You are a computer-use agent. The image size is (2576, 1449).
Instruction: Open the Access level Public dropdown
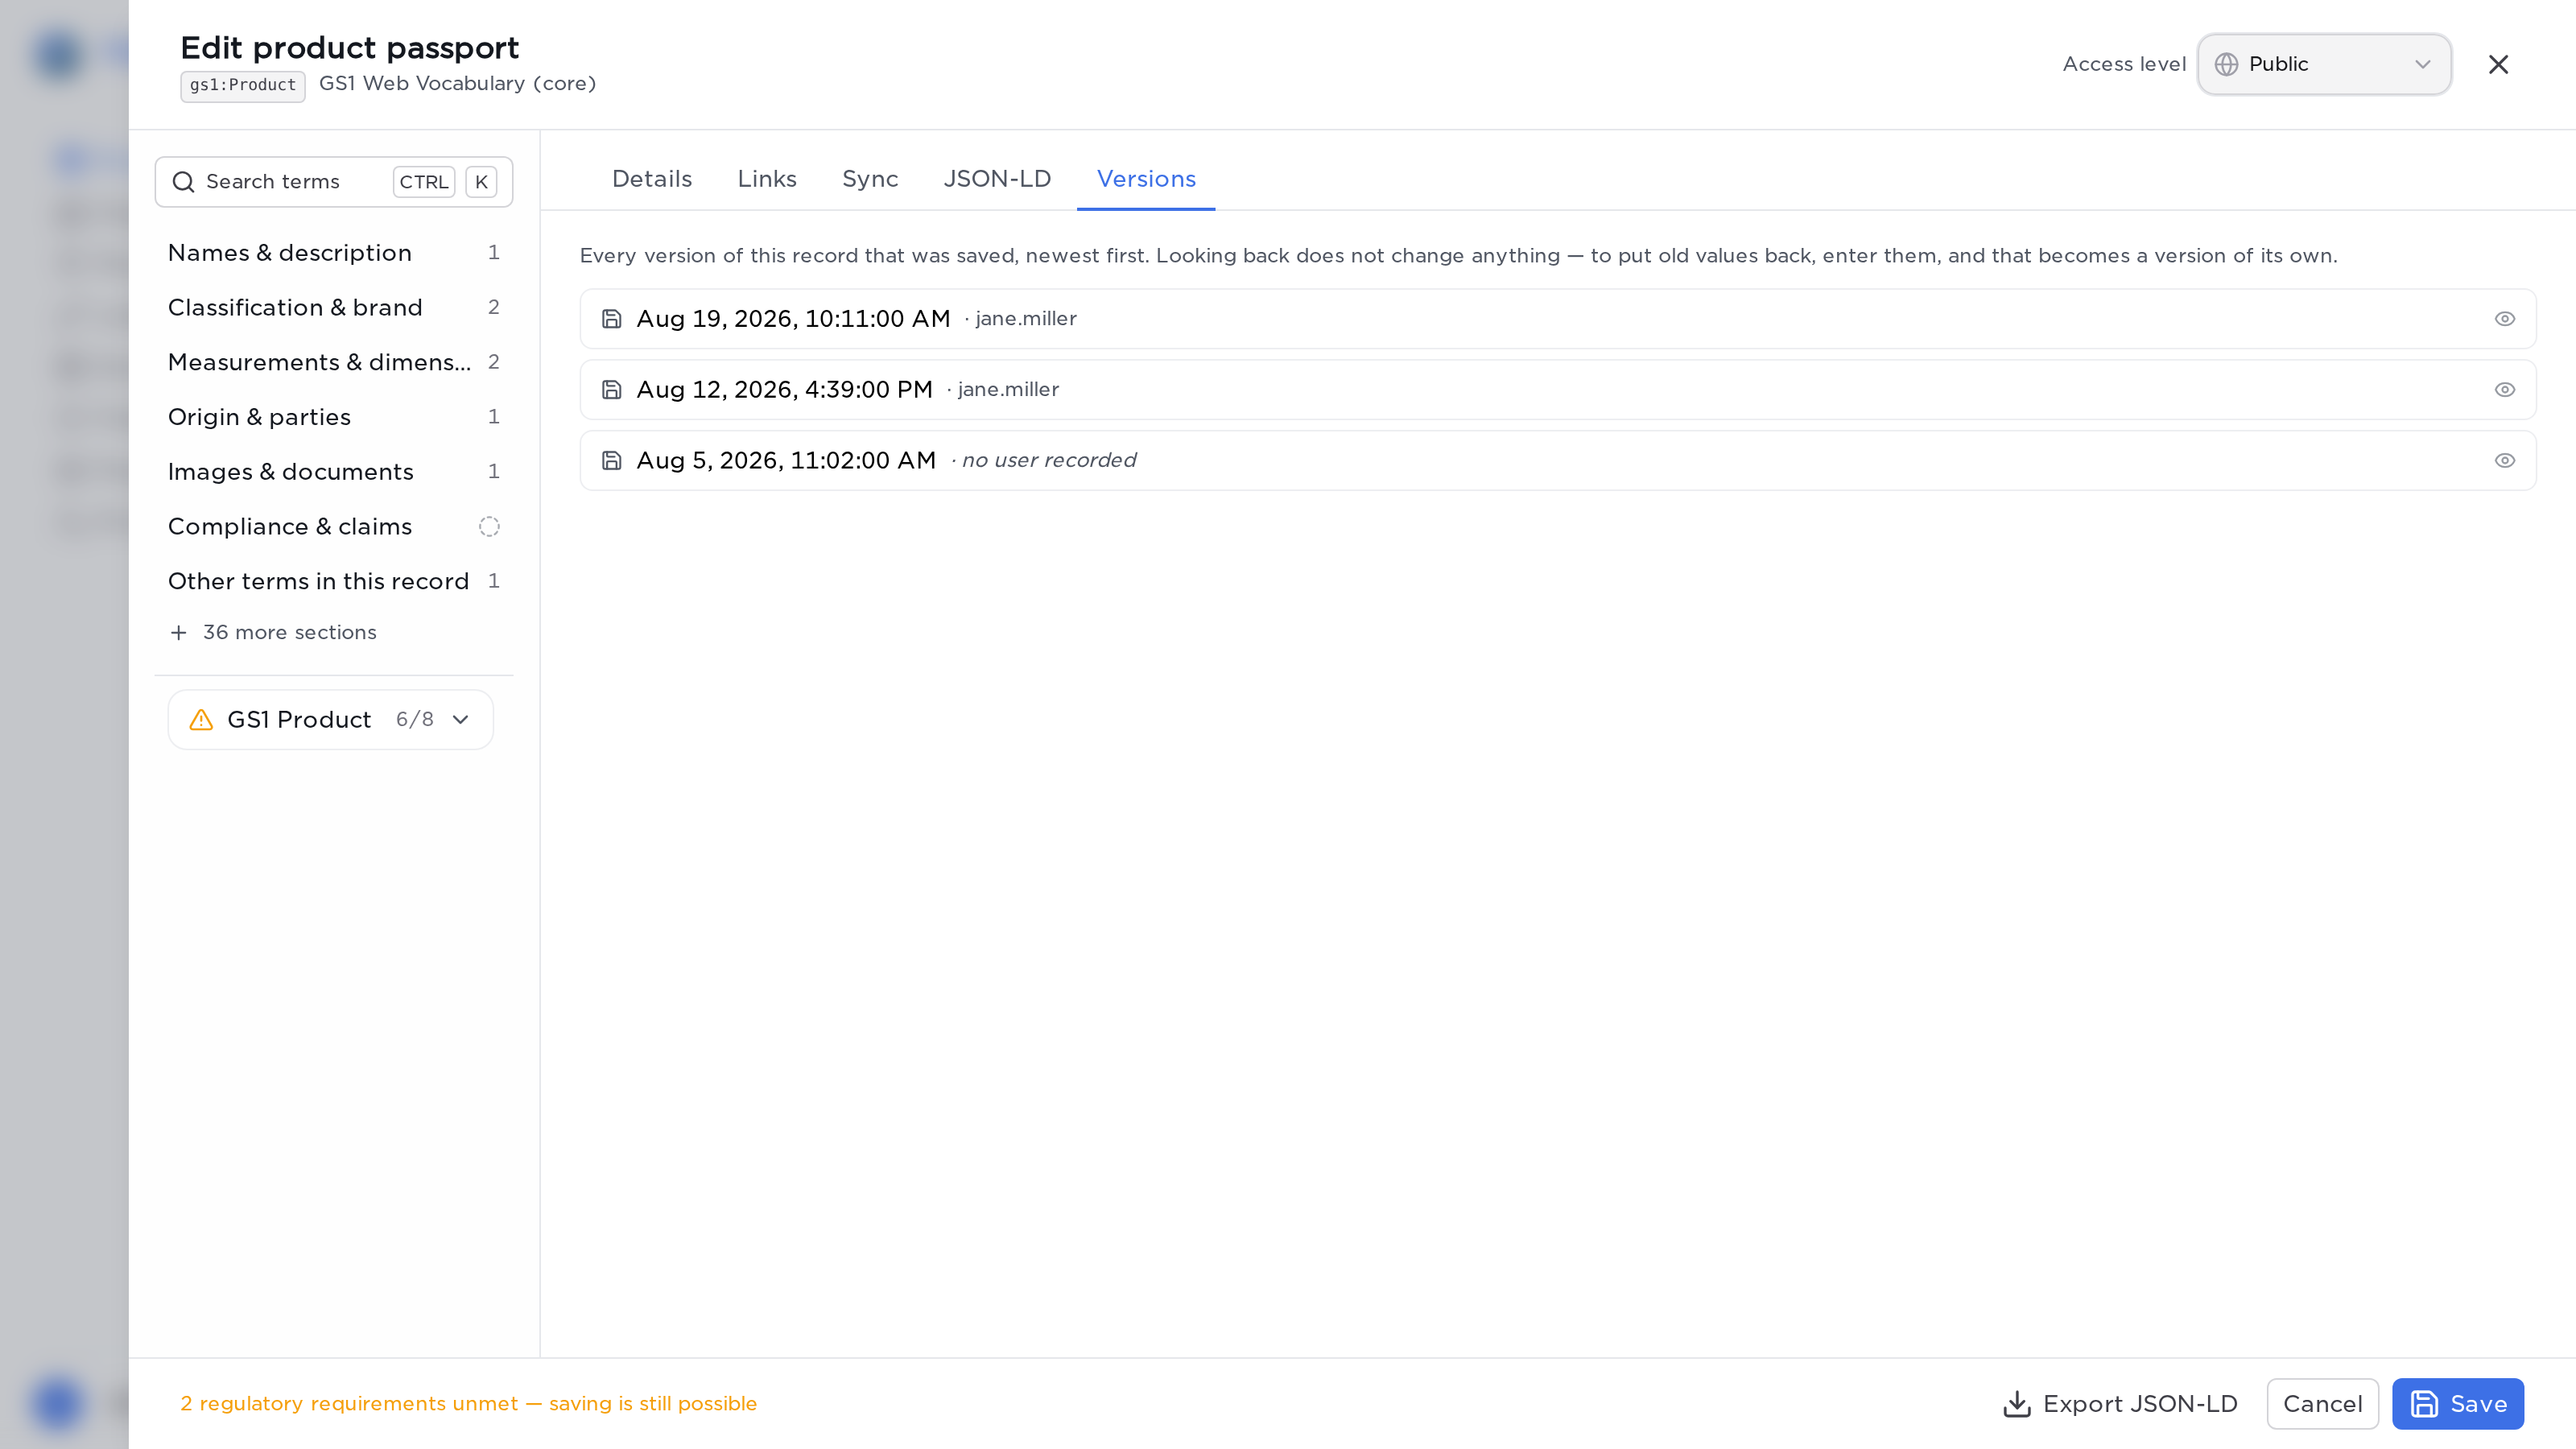(2324, 64)
